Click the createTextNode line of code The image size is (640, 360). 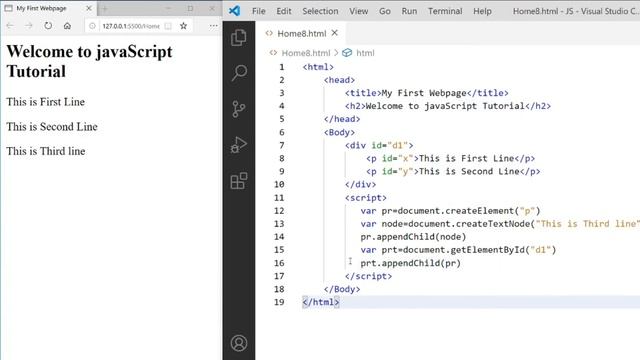point(500,224)
